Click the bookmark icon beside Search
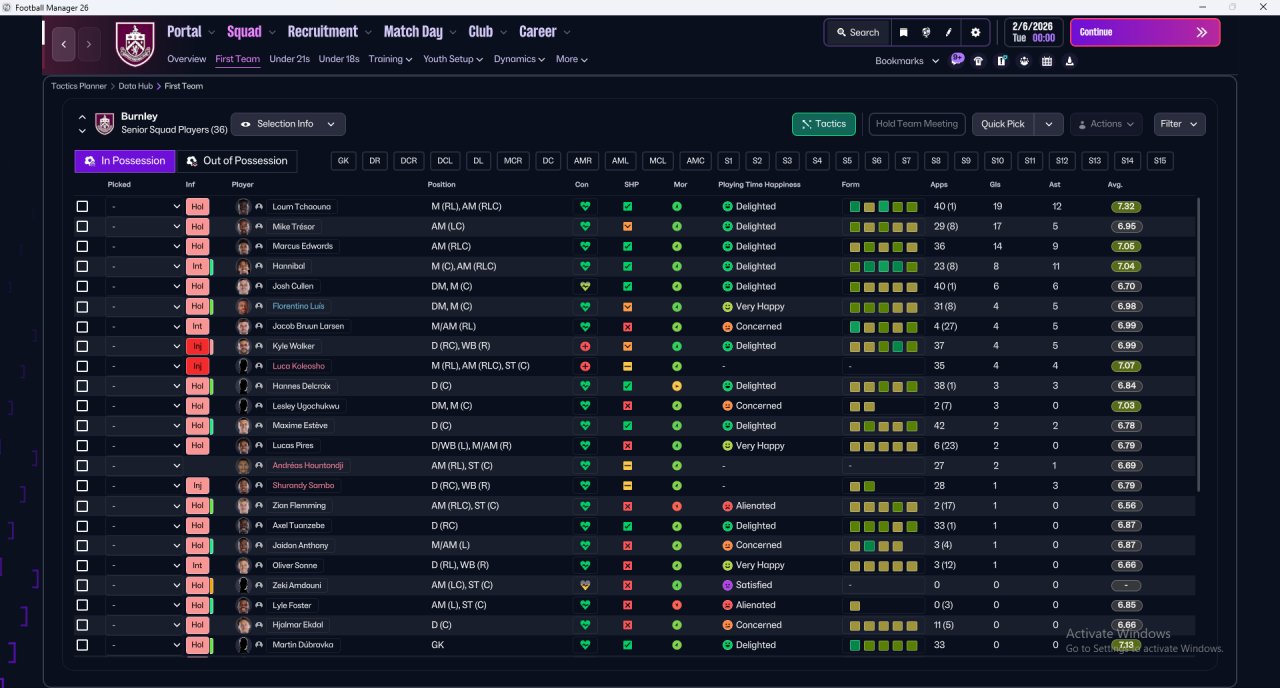Viewport: 1280px width, 688px height. (x=904, y=32)
